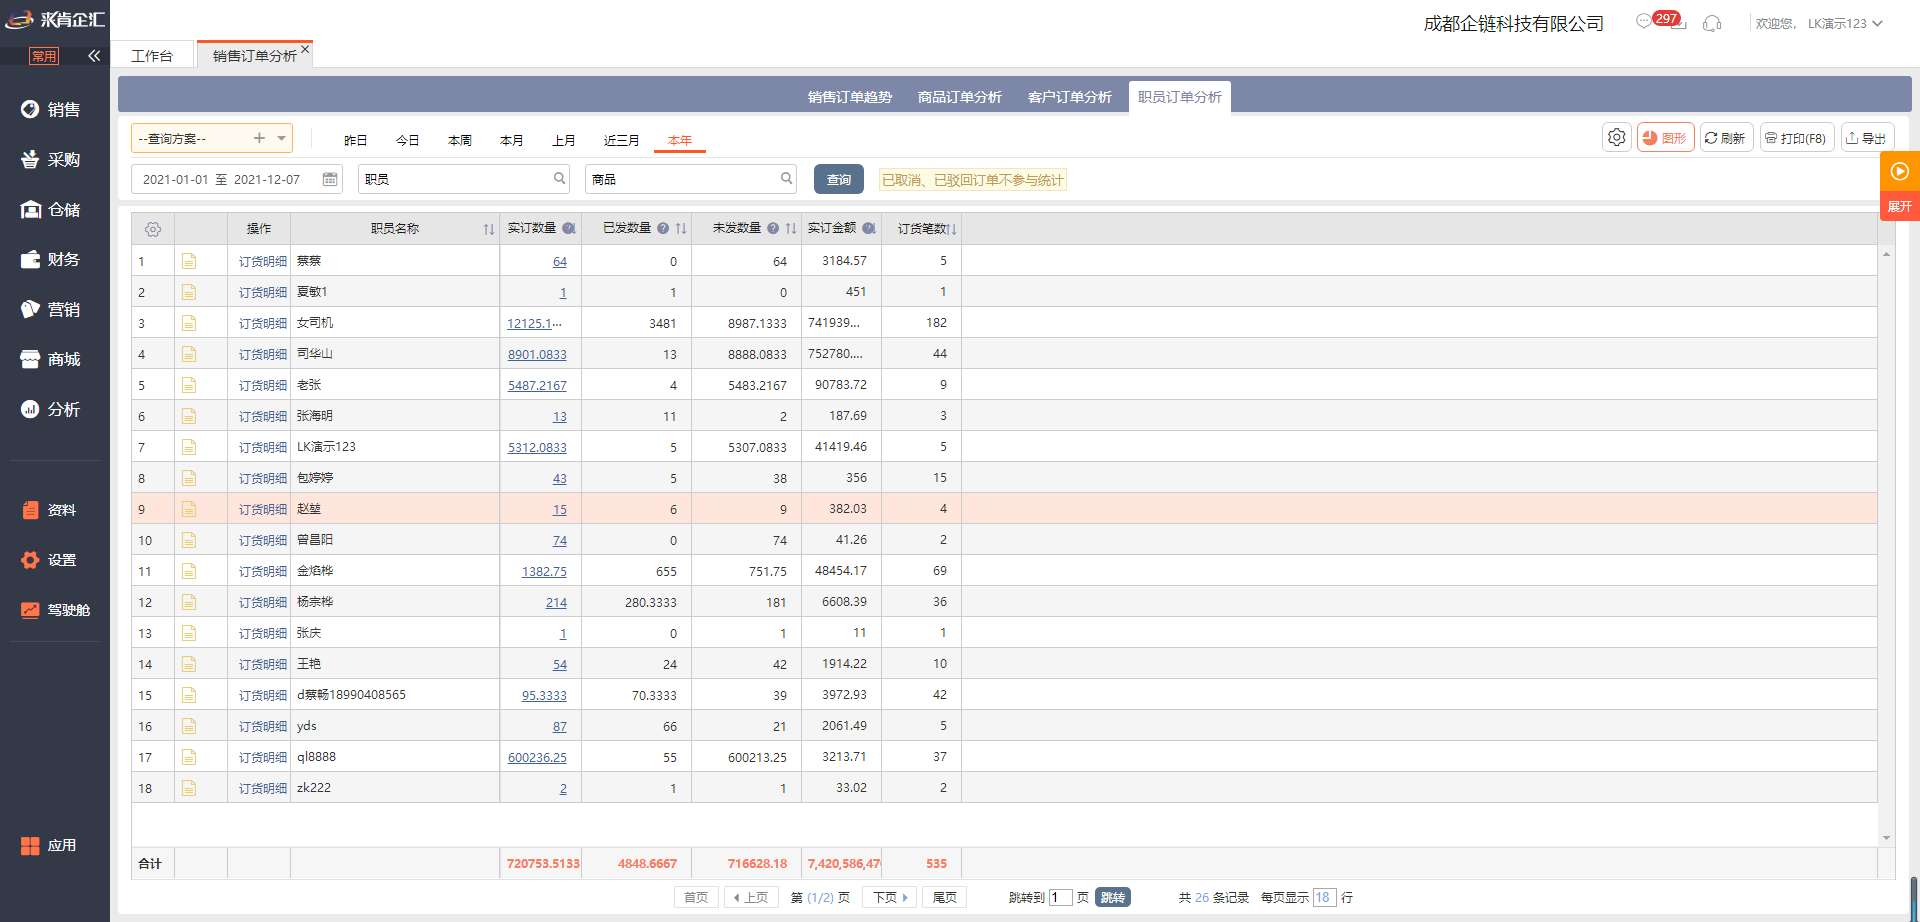
Task: Click the 跳转到 page number input
Action: (1059, 897)
